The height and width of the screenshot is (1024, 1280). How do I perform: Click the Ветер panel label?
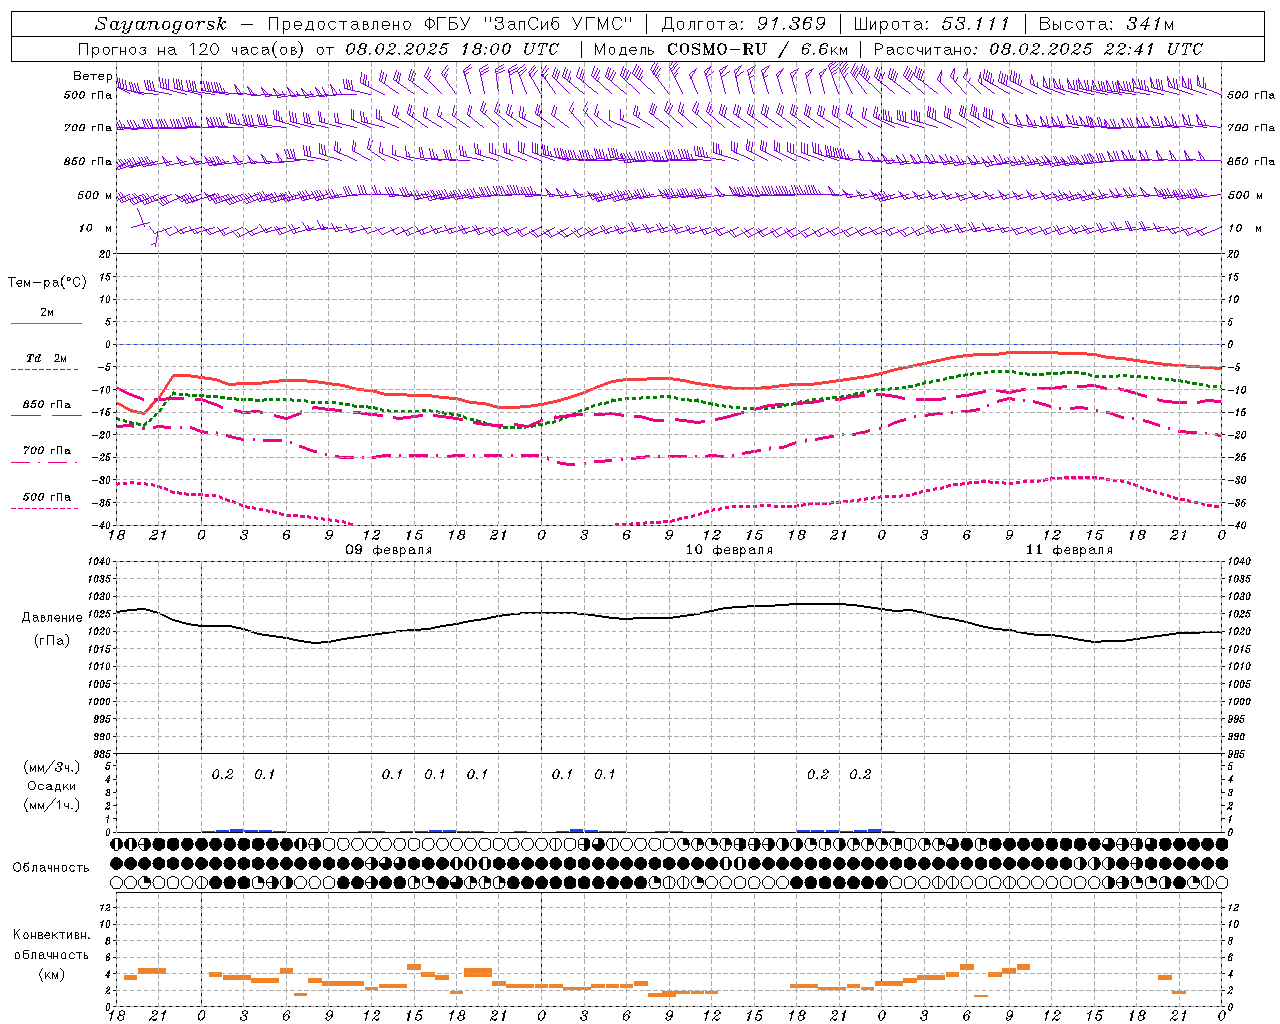coord(93,76)
